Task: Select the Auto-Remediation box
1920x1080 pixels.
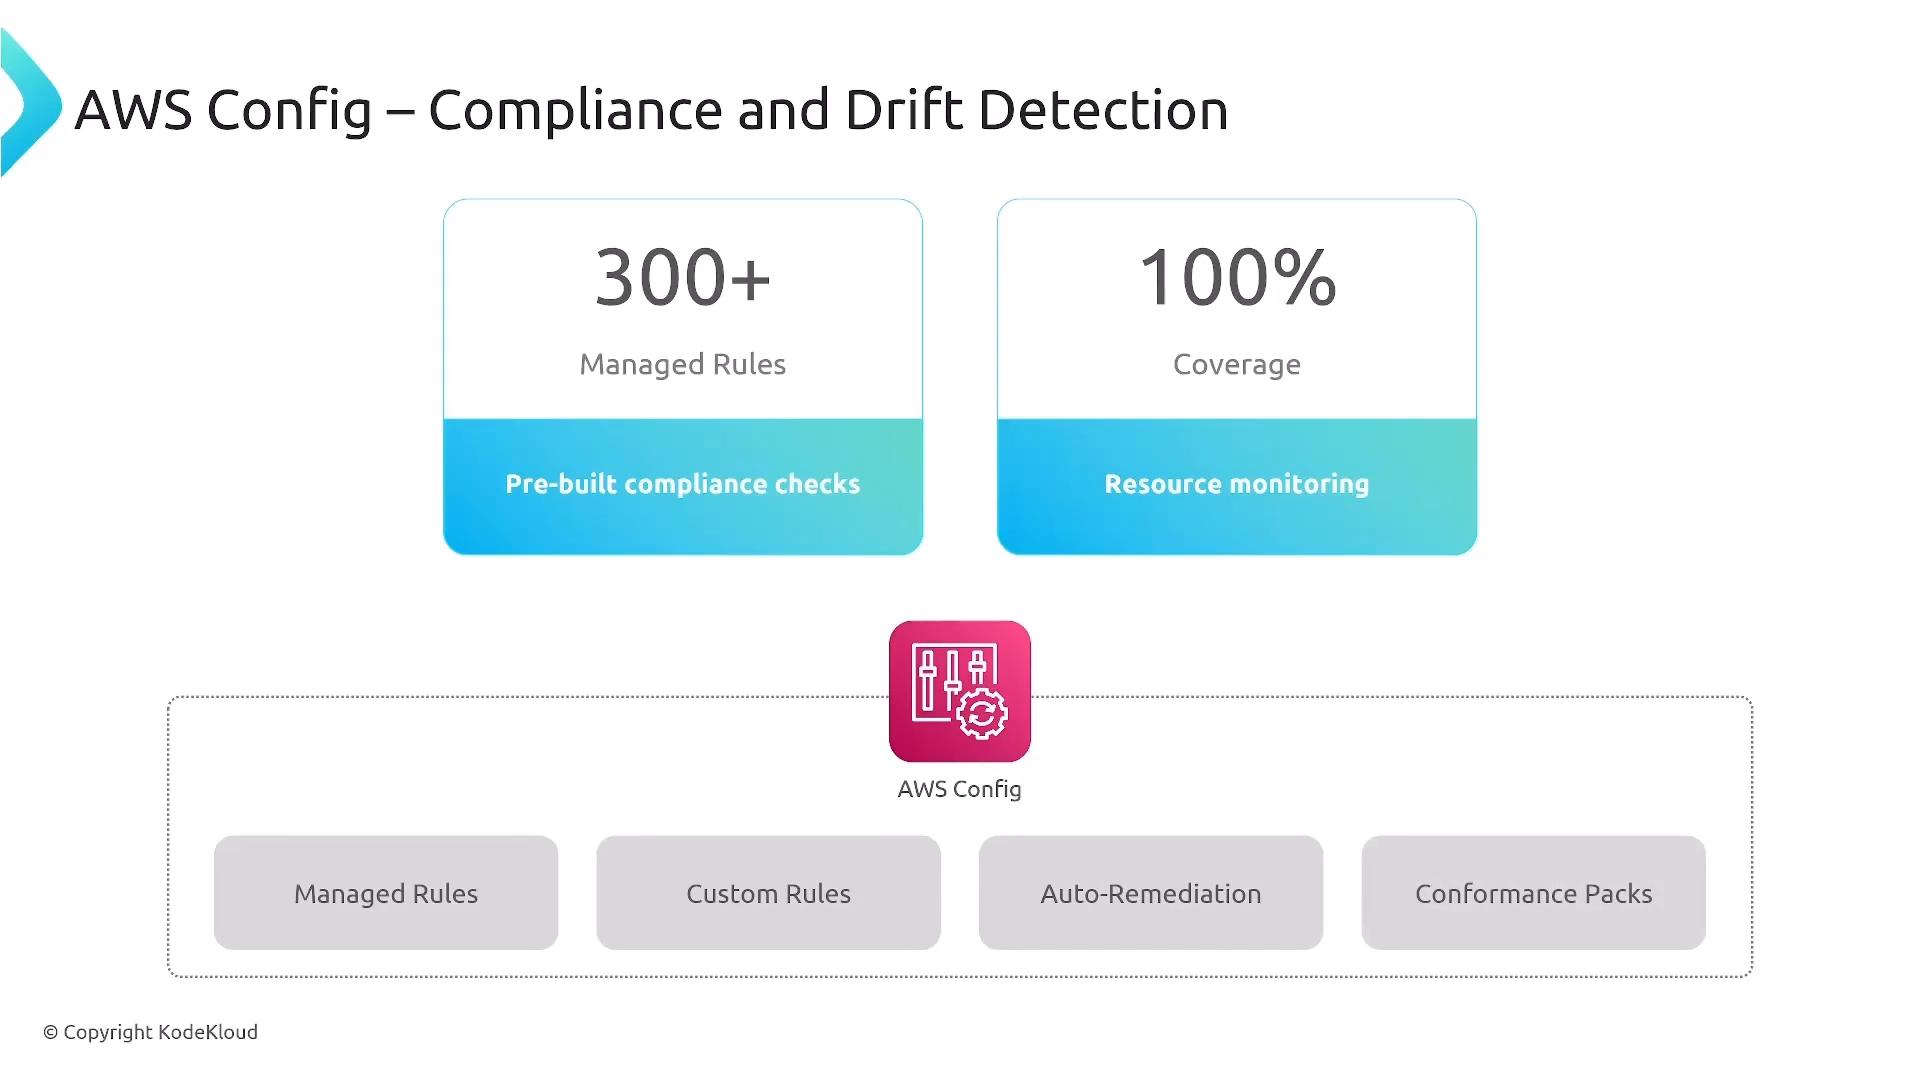Action: coord(1151,893)
